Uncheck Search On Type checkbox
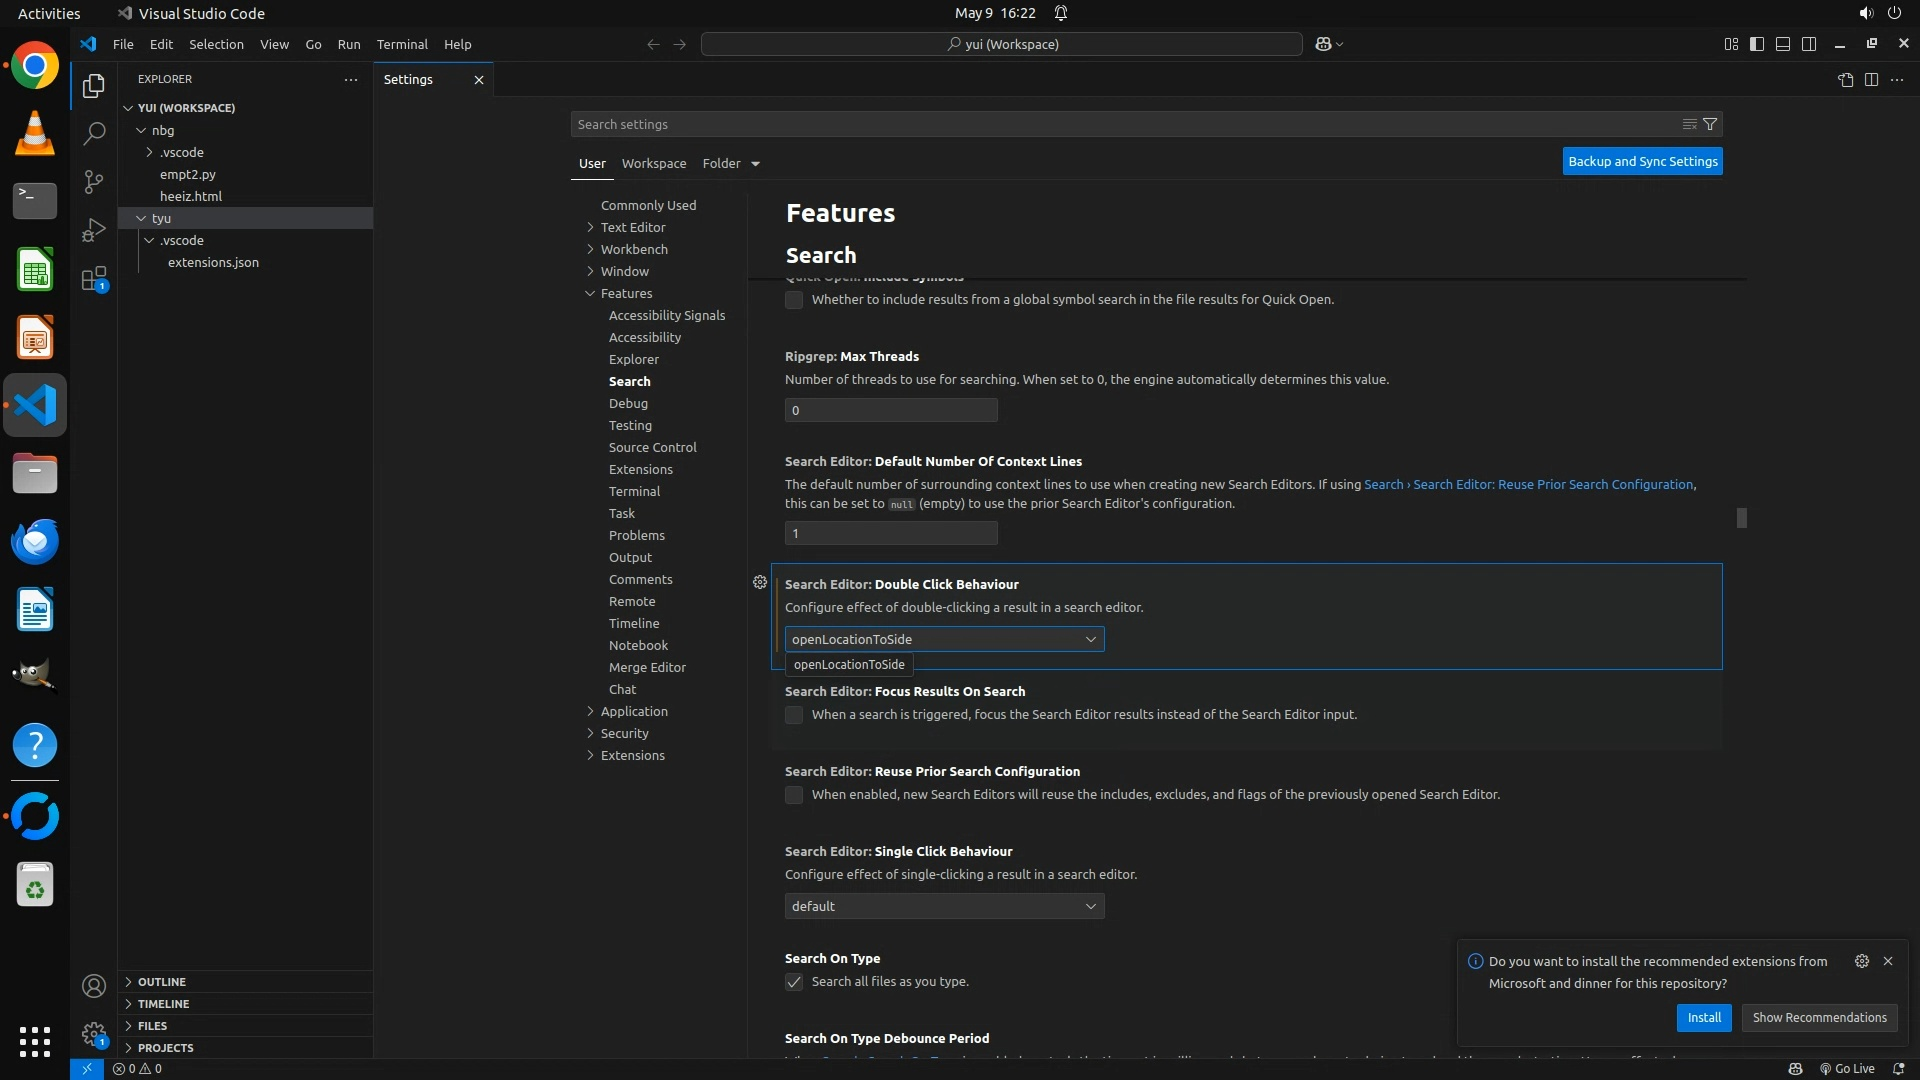Screen dimensions: 1920x1080 794,982
